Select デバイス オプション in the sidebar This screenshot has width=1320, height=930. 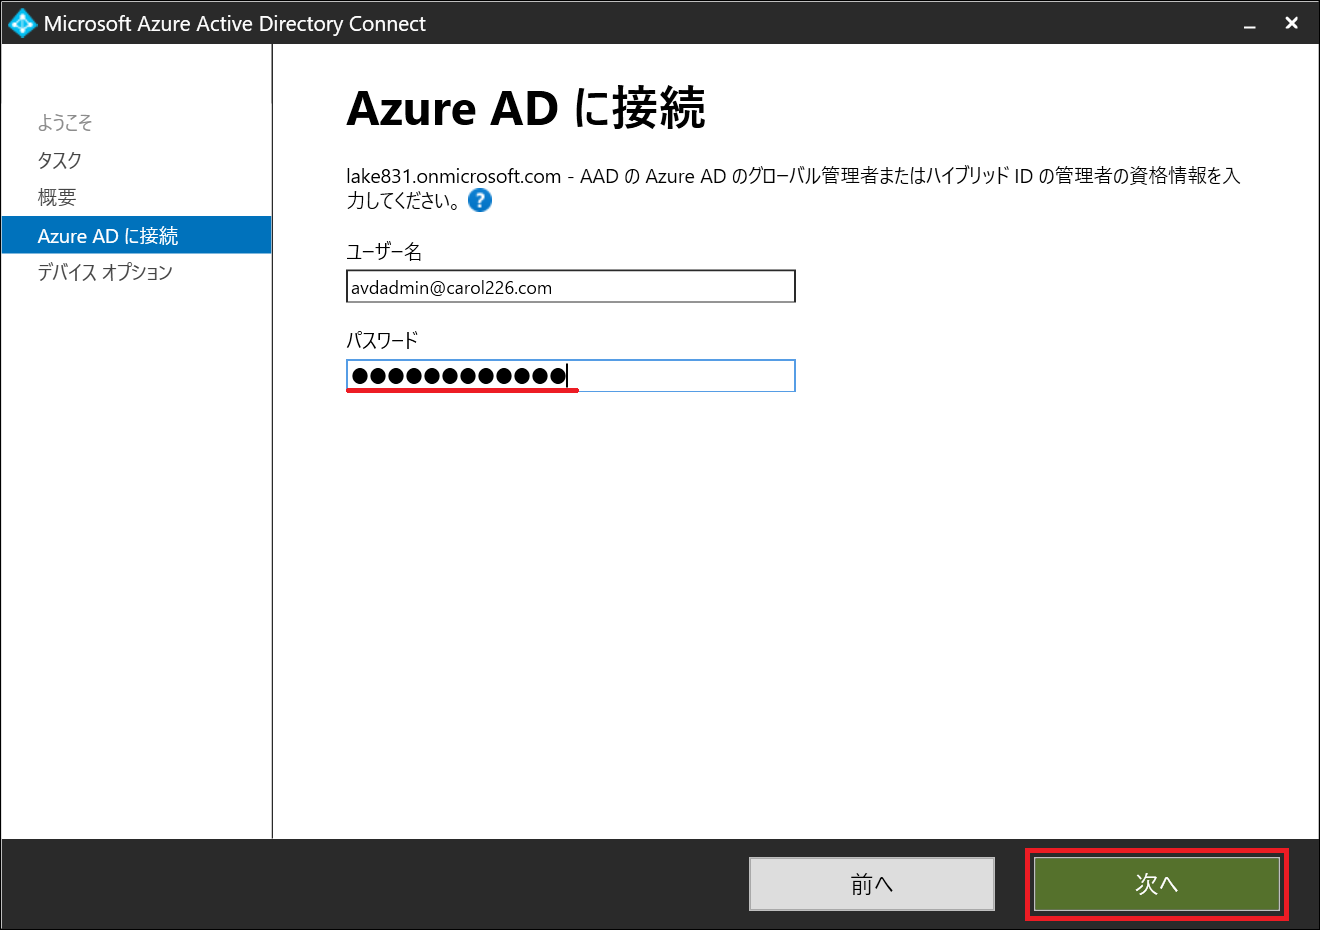pos(105,272)
